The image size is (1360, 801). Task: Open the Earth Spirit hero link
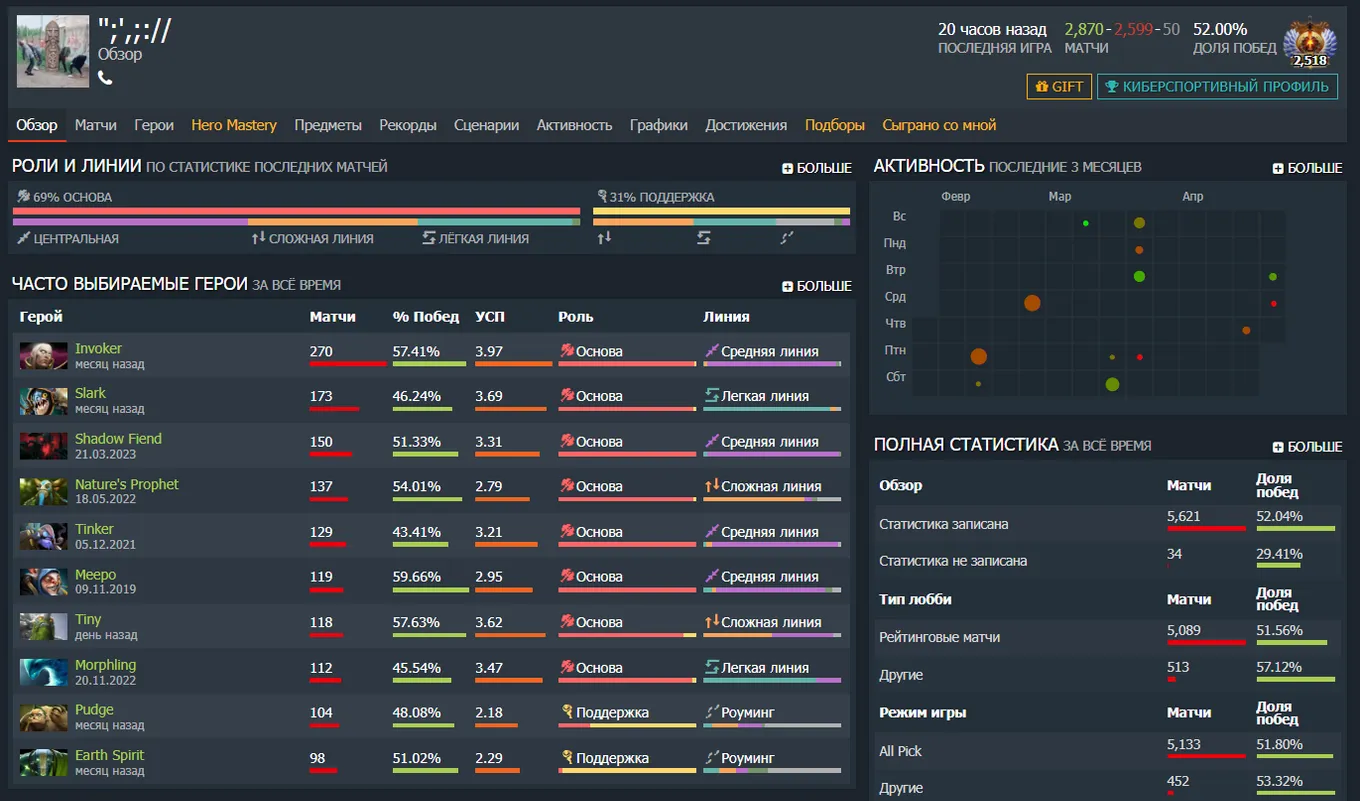pyautogui.click(x=109, y=755)
